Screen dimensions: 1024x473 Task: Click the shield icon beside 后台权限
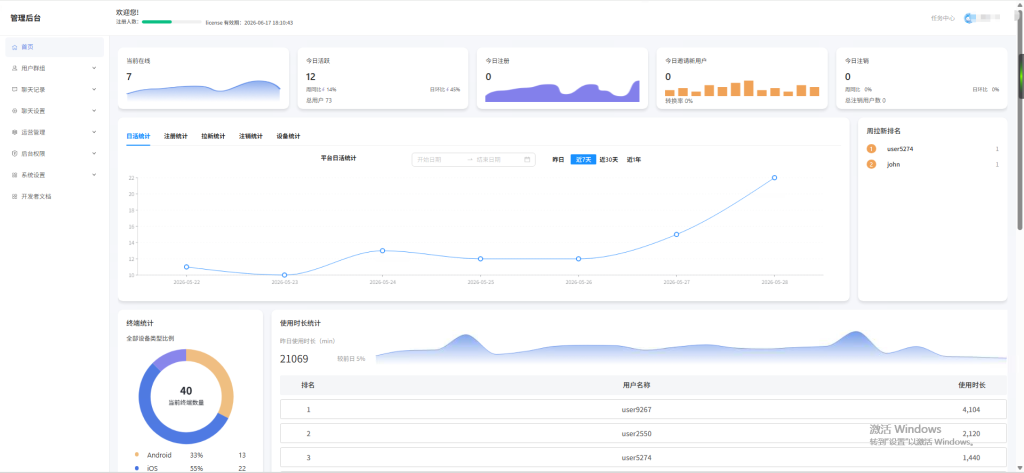(14, 154)
